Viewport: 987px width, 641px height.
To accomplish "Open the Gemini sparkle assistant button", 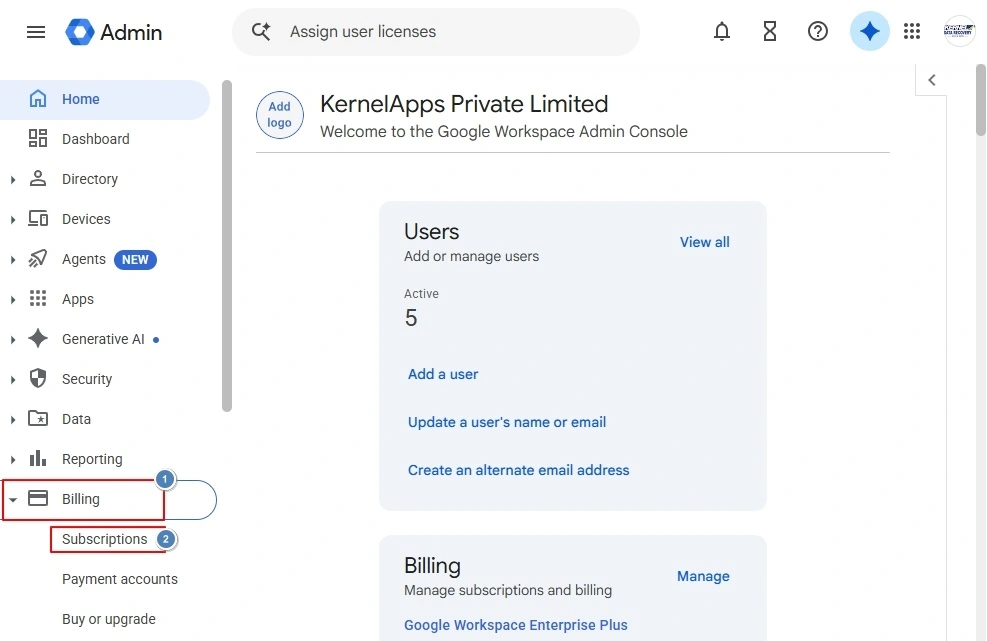I will point(869,31).
